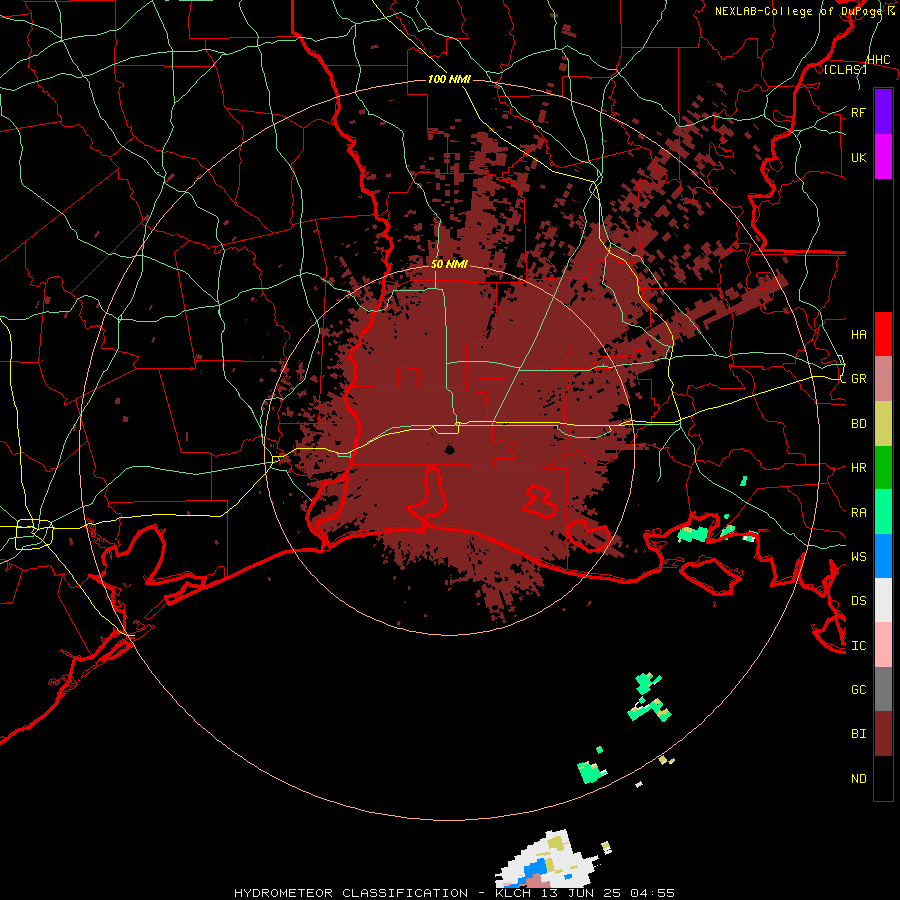Click the BI dark red legend swatch
This screenshot has width=900, height=900.
[x=883, y=734]
